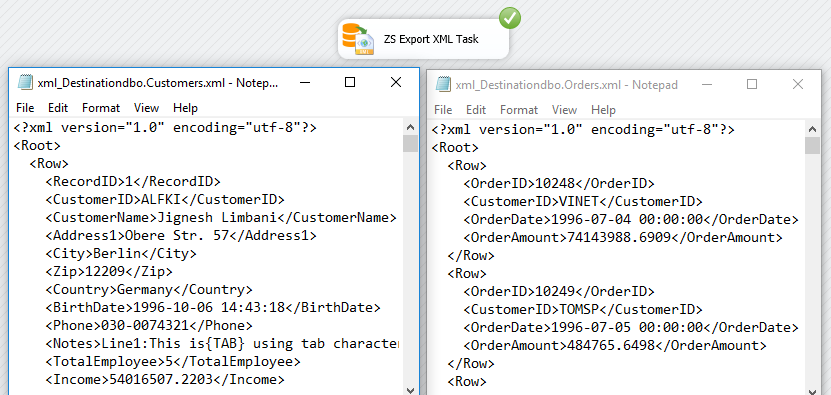Click the City Berlin line
This screenshot has height=395, width=831.
121,253
